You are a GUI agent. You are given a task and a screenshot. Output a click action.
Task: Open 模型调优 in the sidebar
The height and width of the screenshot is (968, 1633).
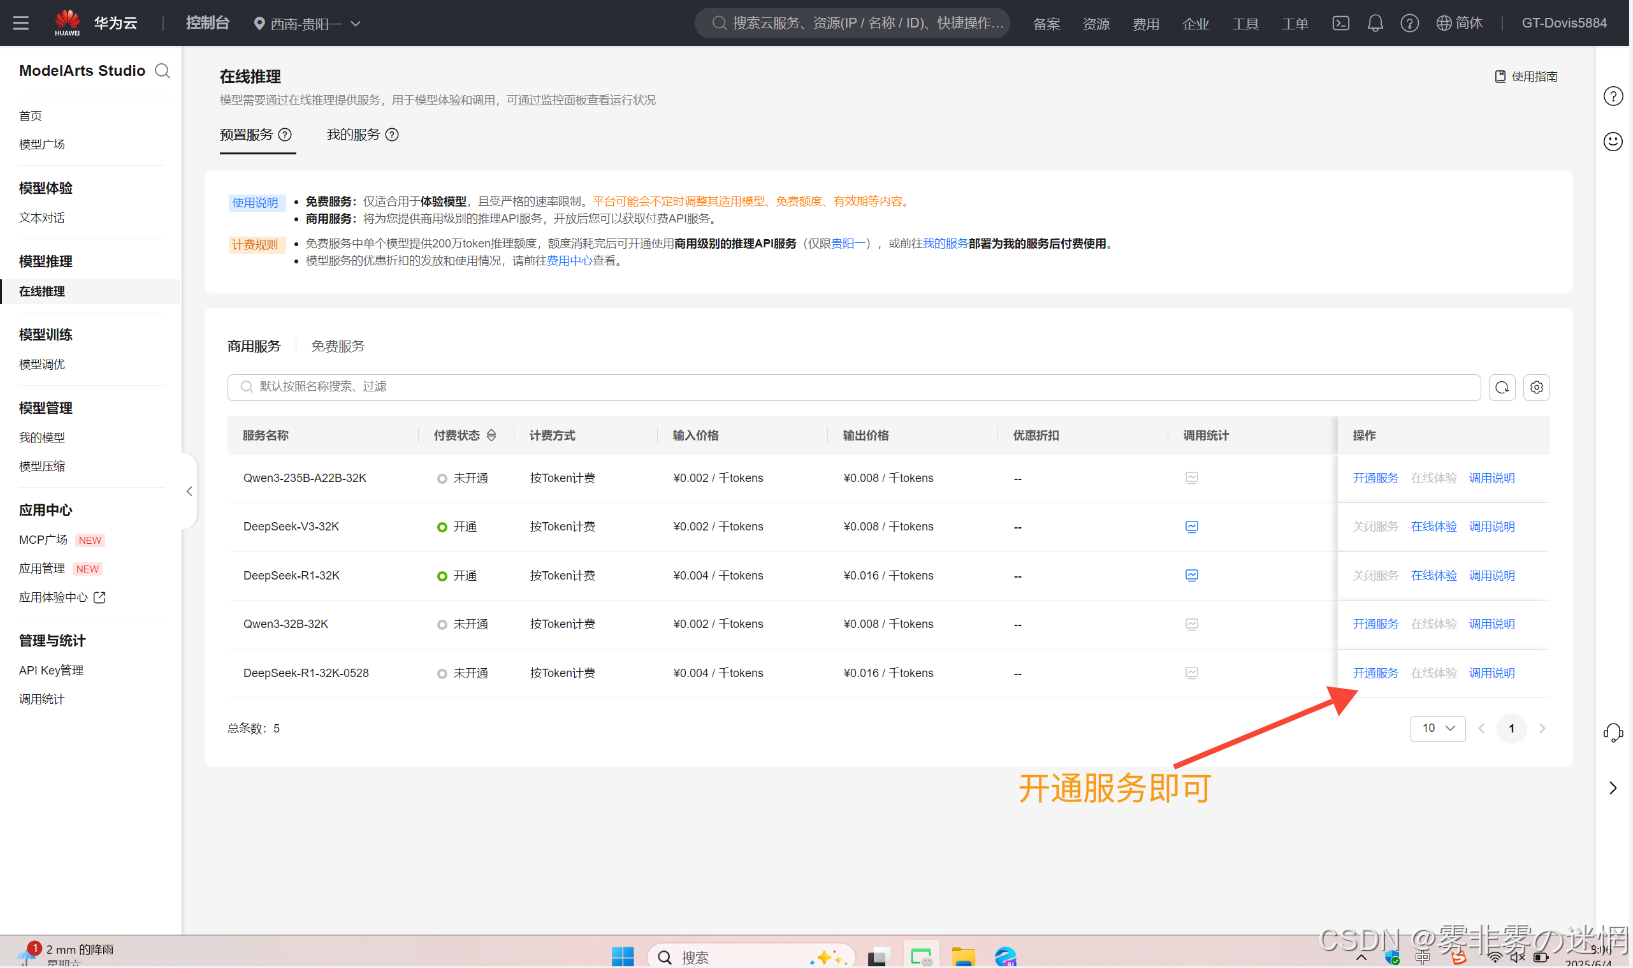tap(42, 365)
